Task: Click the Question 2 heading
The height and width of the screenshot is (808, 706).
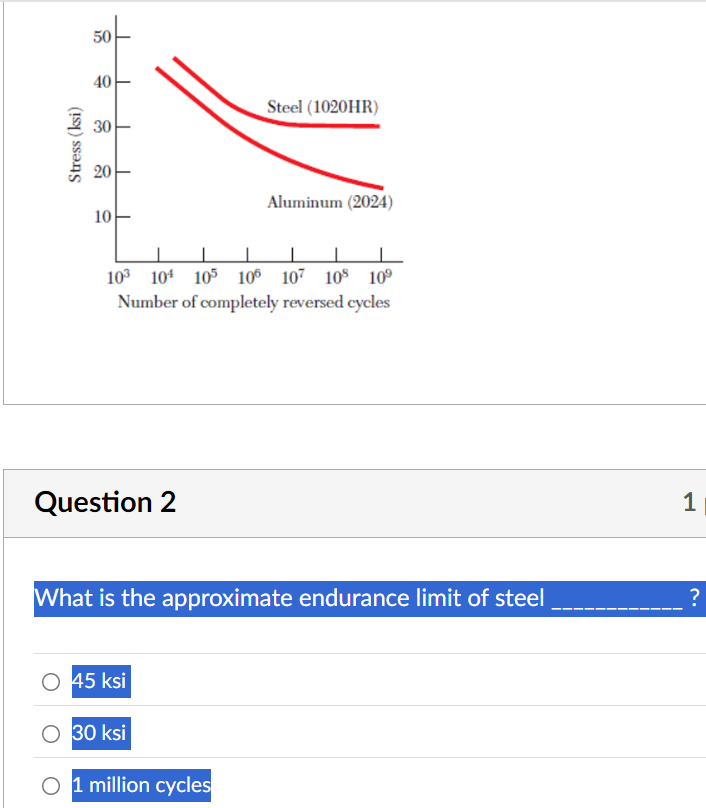Action: [104, 503]
